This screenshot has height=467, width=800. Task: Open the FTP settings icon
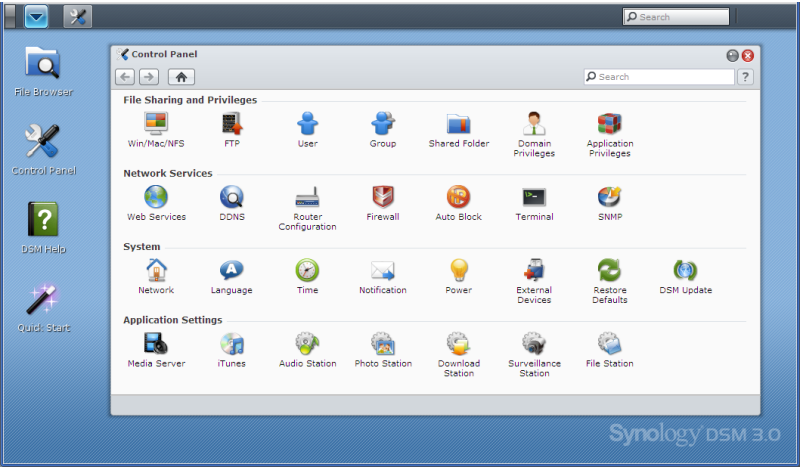coord(232,124)
